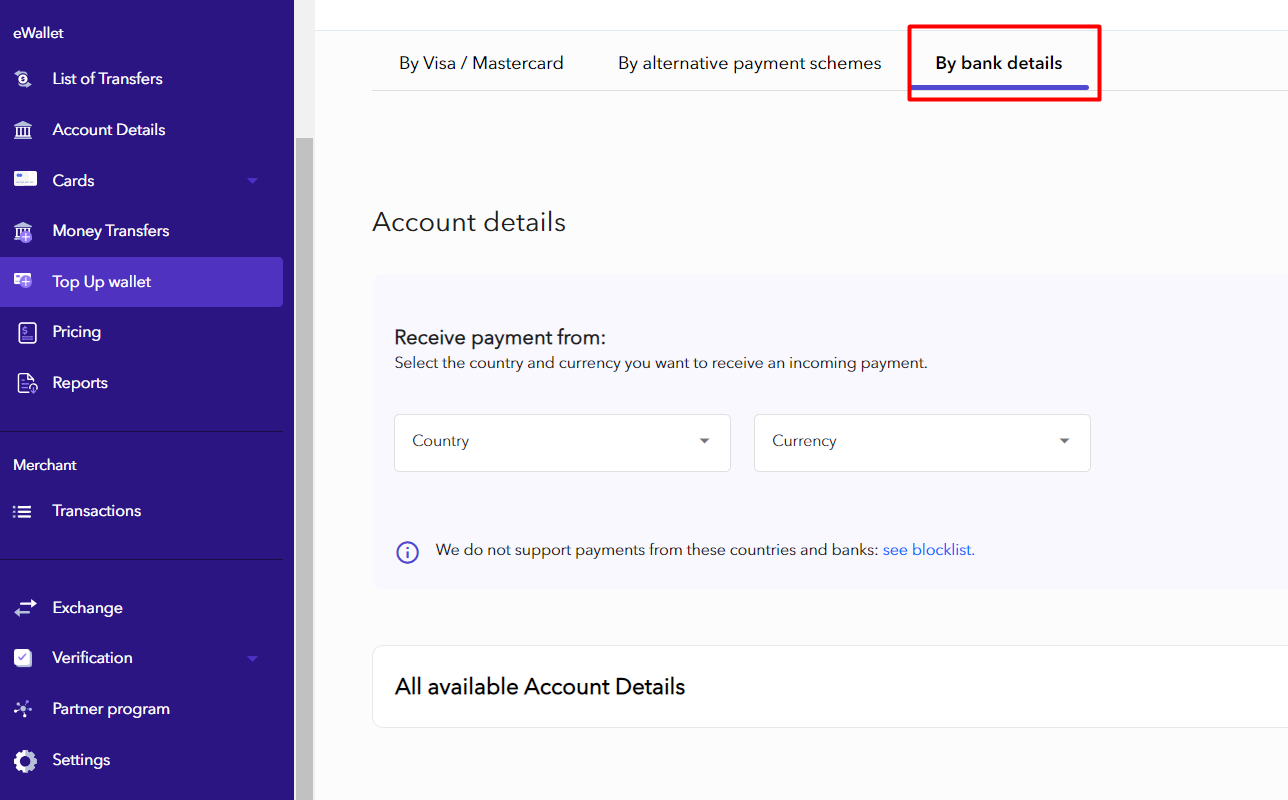The height and width of the screenshot is (800, 1288).
Task: Click the Exchange arrows icon
Action: (25, 608)
